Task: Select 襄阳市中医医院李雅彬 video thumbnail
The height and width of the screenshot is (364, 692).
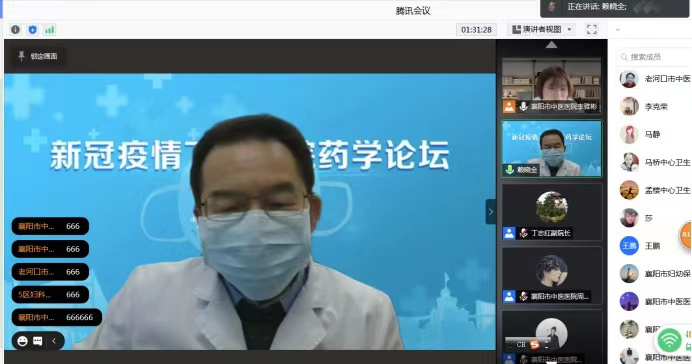Action: click(x=552, y=86)
